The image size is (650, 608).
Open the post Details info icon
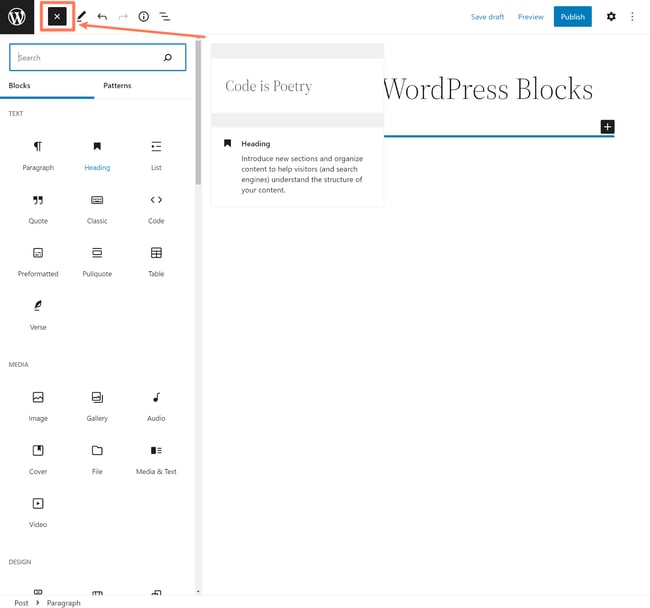(143, 17)
